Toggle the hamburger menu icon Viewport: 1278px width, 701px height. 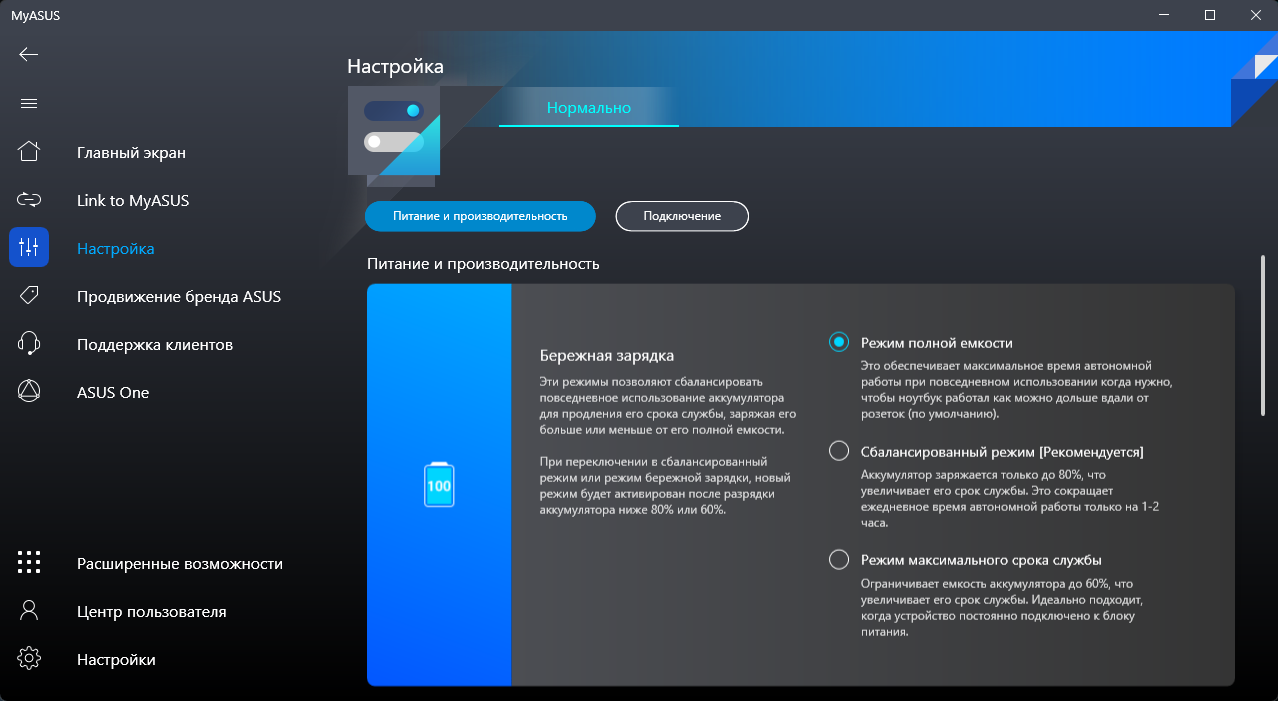pos(28,103)
